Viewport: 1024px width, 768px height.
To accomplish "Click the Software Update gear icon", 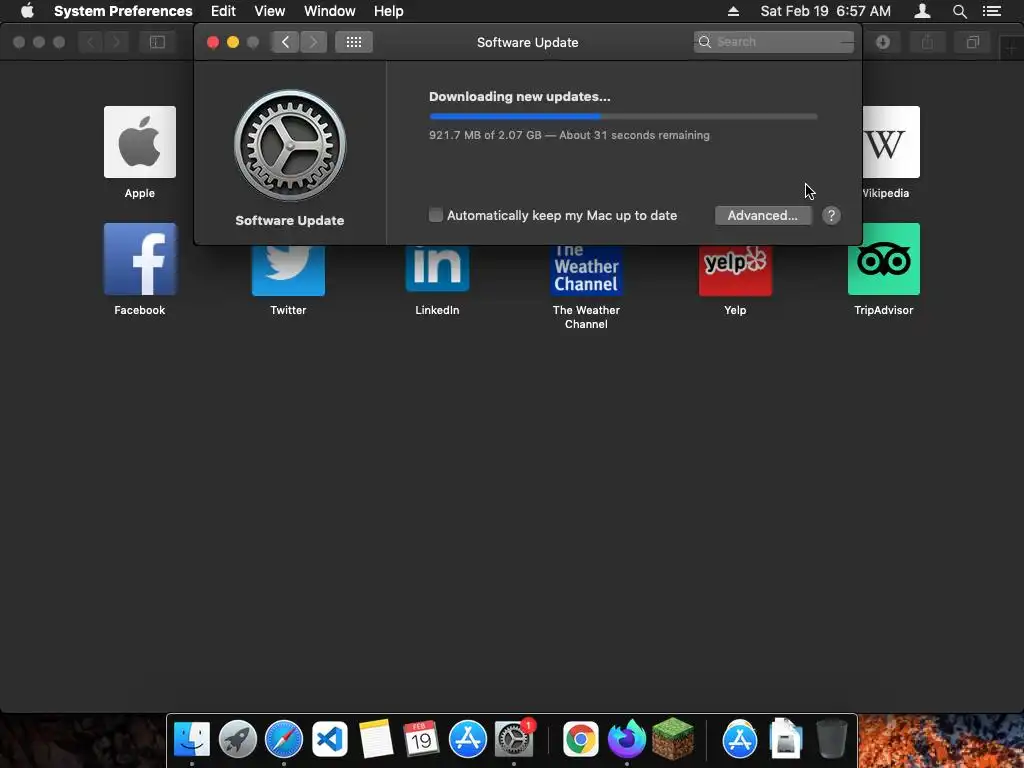I will click(290, 145).
